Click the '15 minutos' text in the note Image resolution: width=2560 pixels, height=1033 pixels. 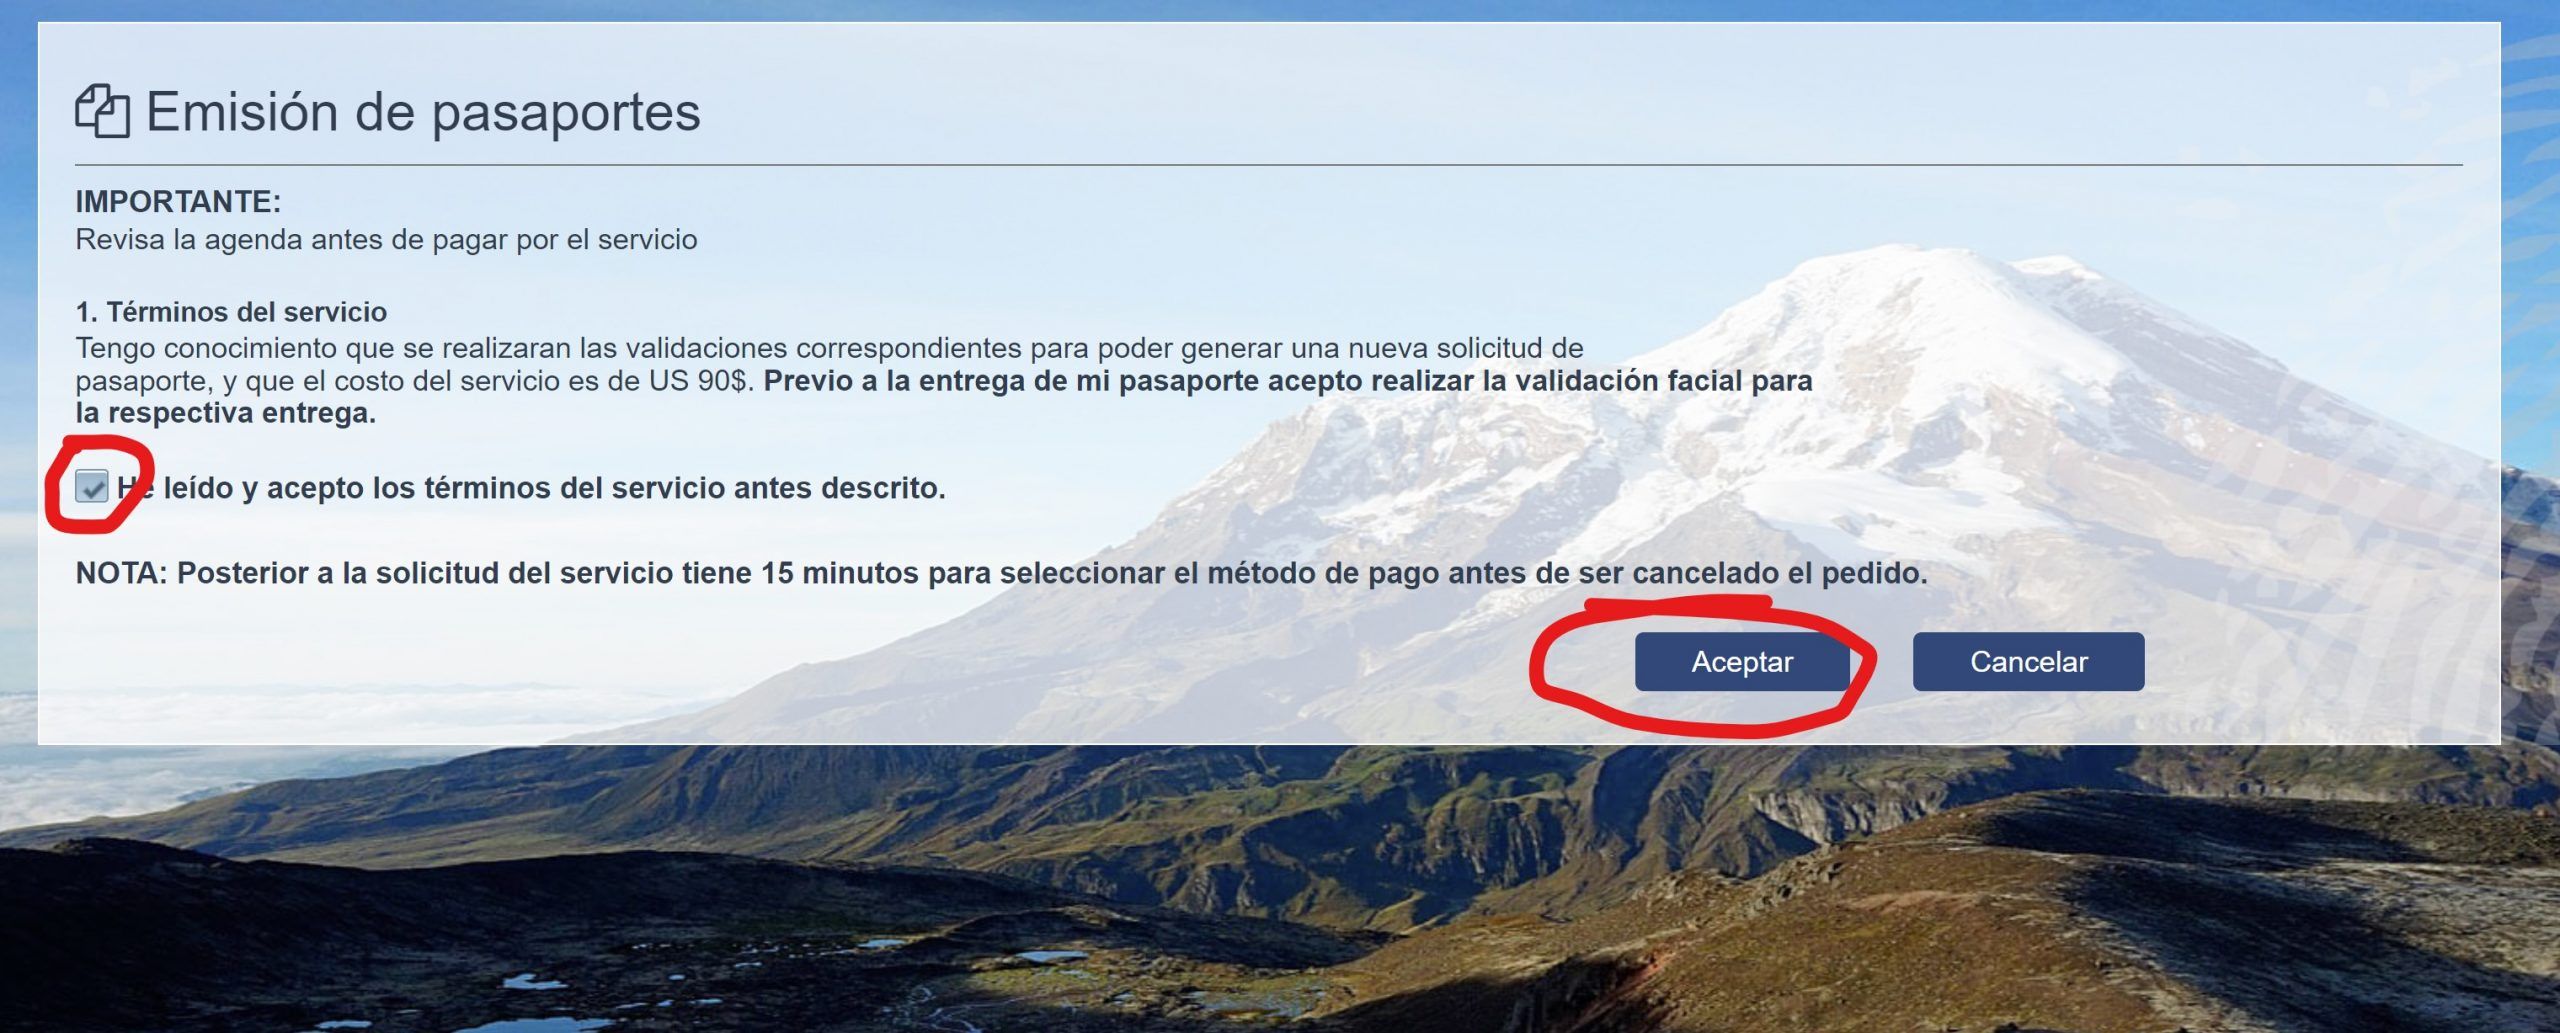pos(839,573)
